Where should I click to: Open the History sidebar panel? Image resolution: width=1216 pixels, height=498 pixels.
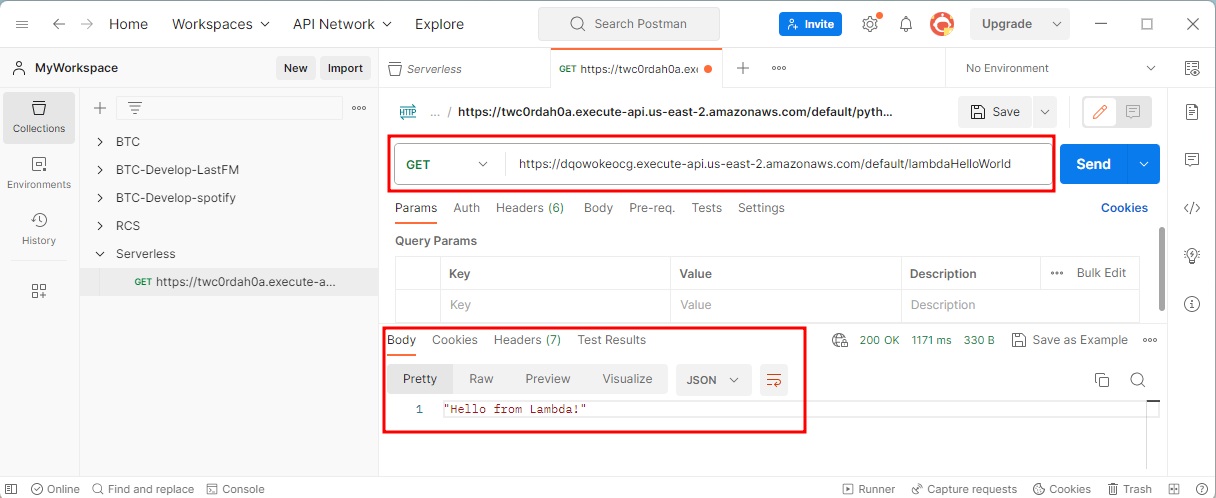[x=39, y=229]
